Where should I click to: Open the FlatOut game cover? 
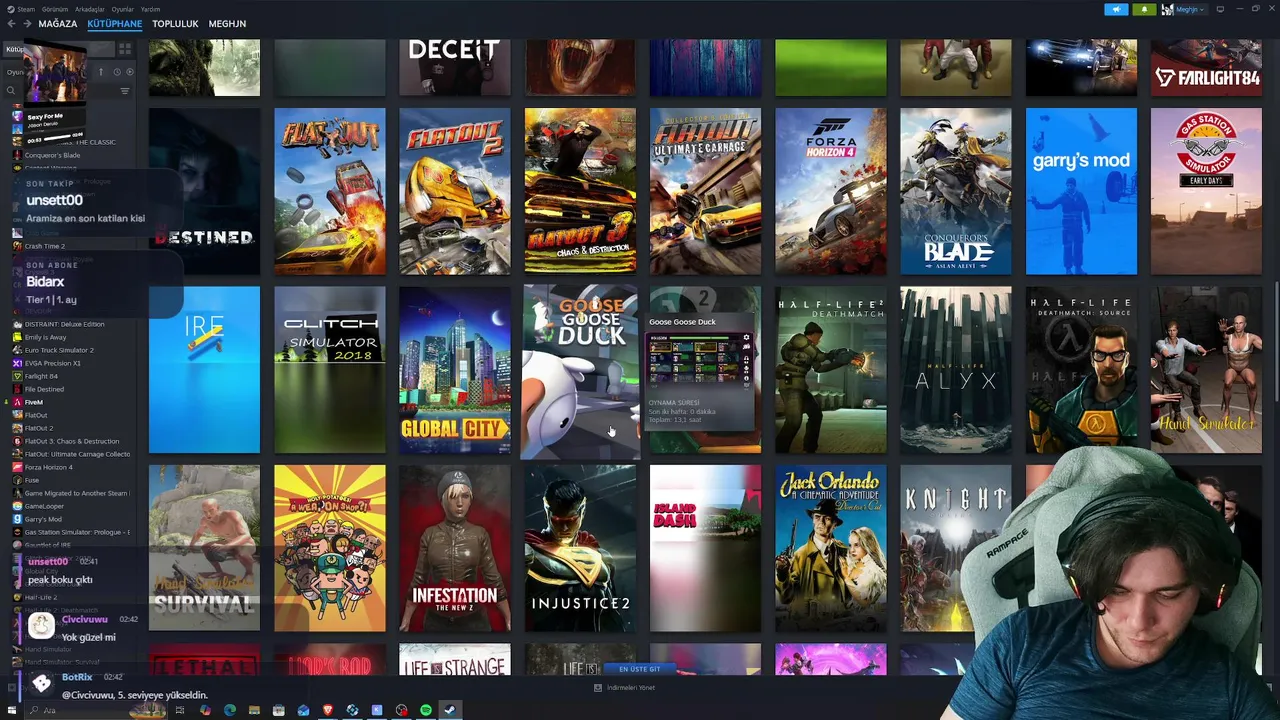329,191
